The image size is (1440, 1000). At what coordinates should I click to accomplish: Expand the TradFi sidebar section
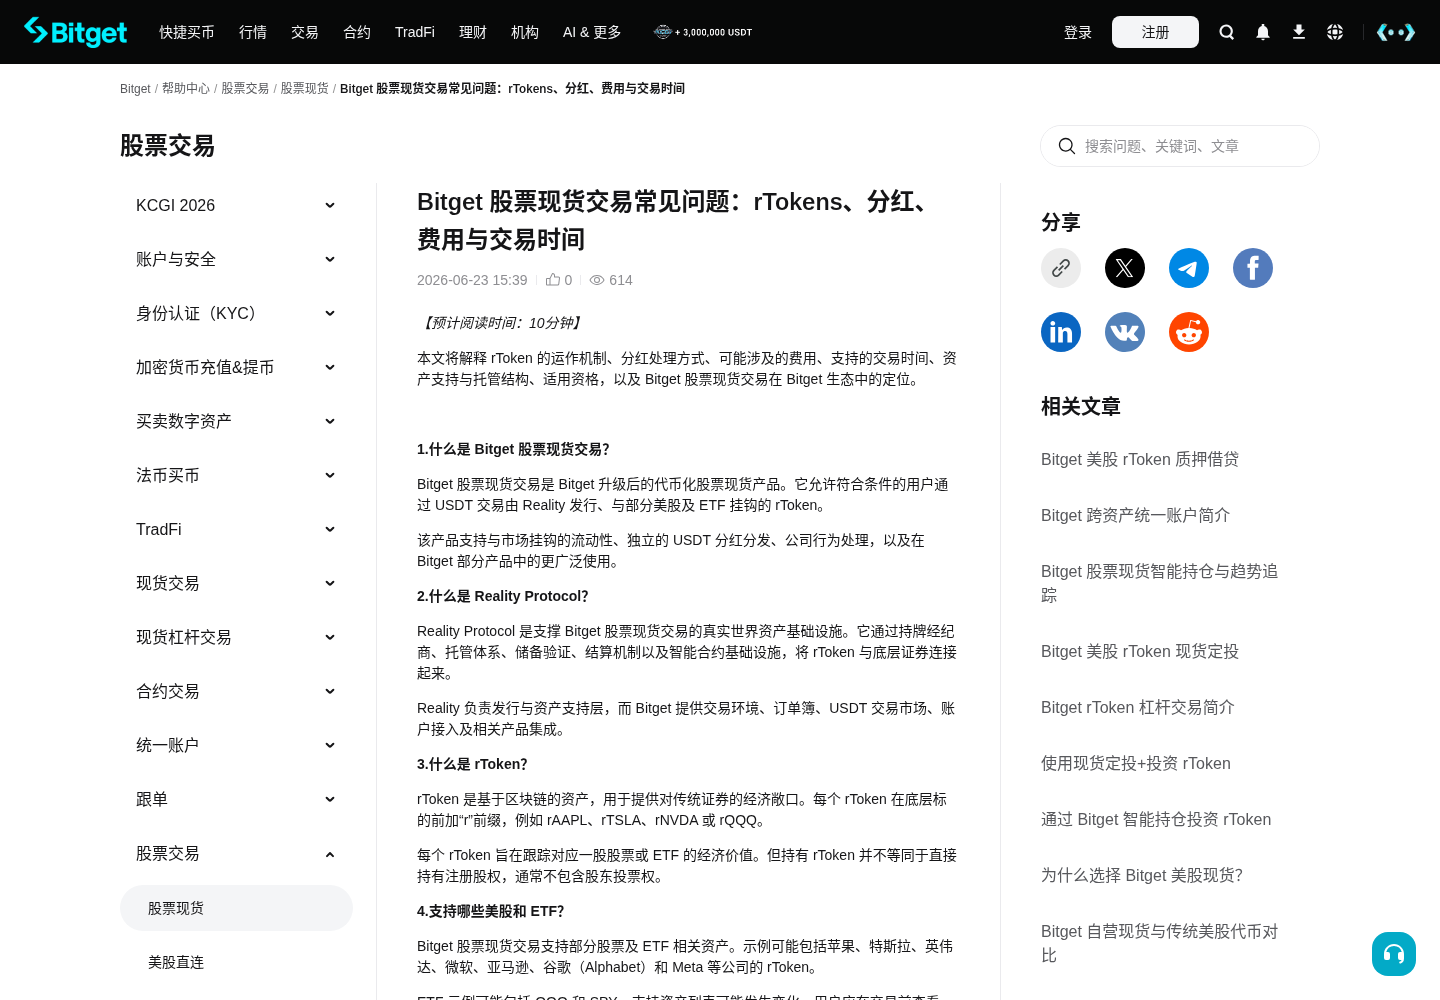click(x=236, y=529)
